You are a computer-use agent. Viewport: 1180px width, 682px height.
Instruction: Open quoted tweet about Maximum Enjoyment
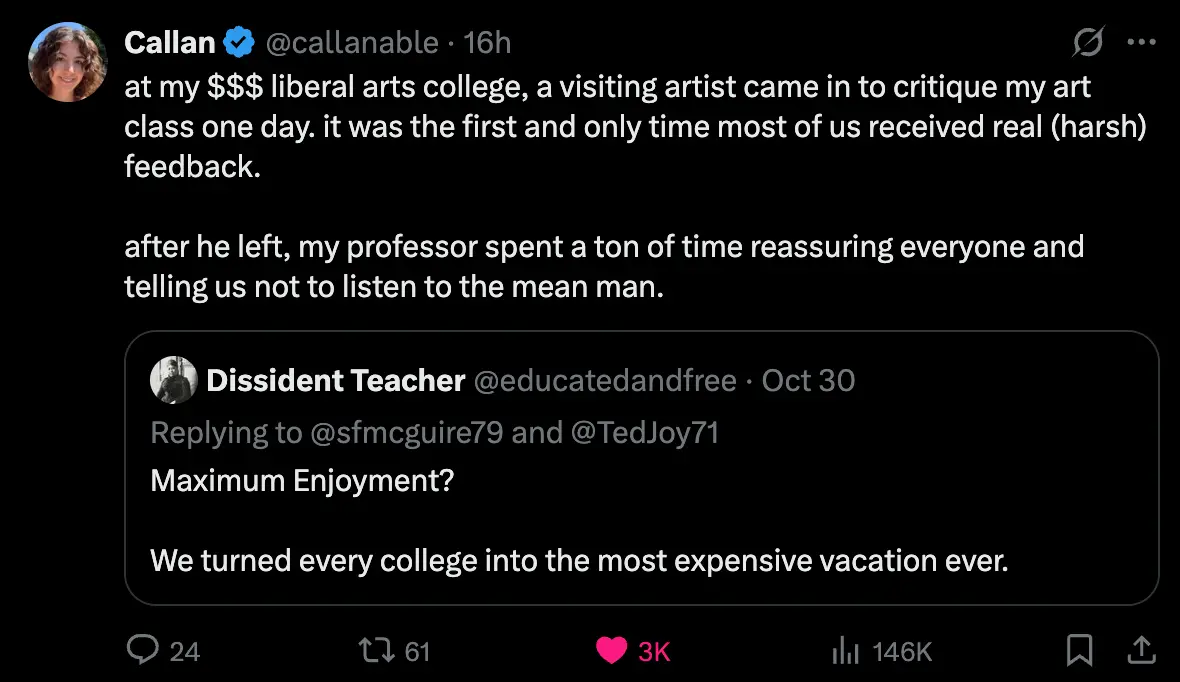tap(640, 520)
